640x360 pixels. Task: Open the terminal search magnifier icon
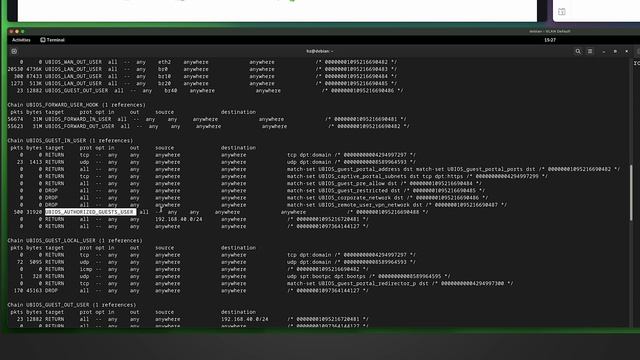(x=578, y=51)
